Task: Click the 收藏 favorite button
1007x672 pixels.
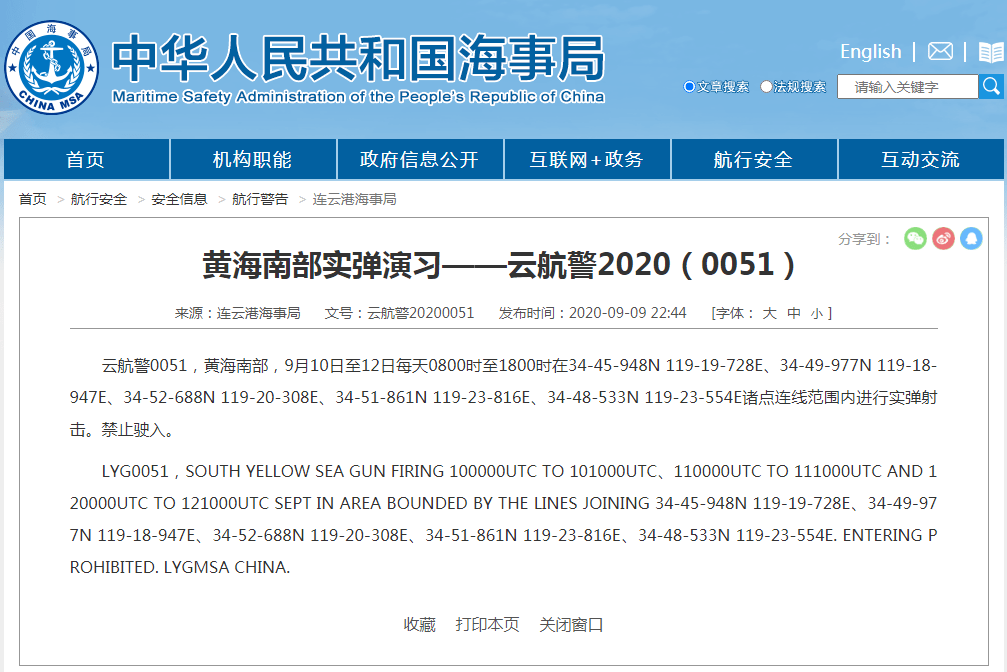Action: (421, 623)
